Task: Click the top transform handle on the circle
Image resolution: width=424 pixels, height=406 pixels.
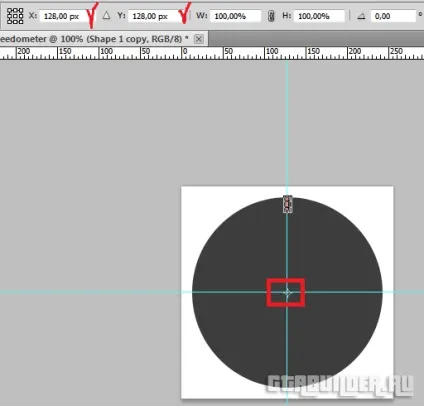Action: (288, 204)
